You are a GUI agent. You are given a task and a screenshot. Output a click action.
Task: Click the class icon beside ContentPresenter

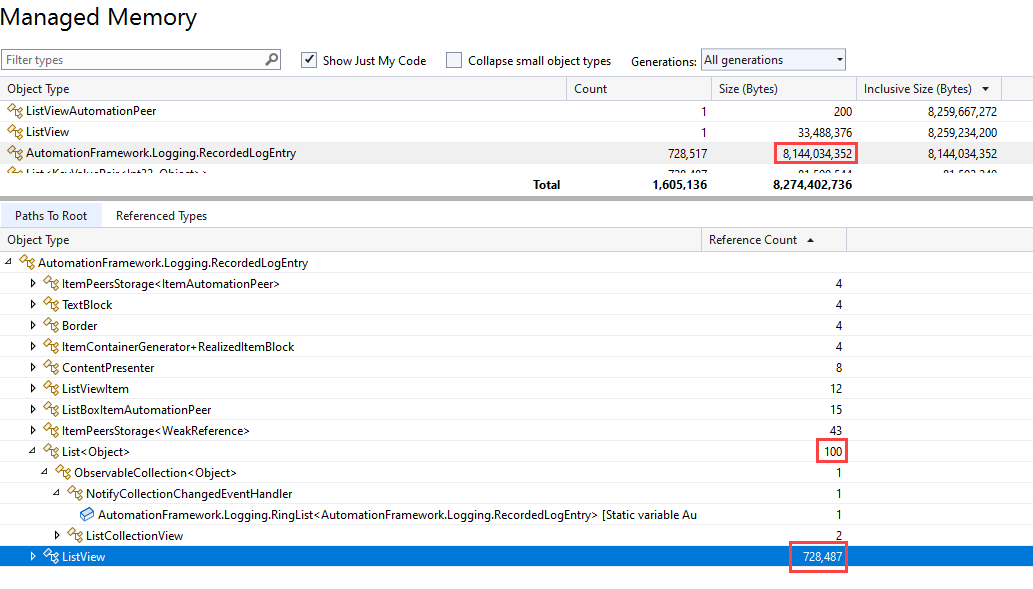49,367
